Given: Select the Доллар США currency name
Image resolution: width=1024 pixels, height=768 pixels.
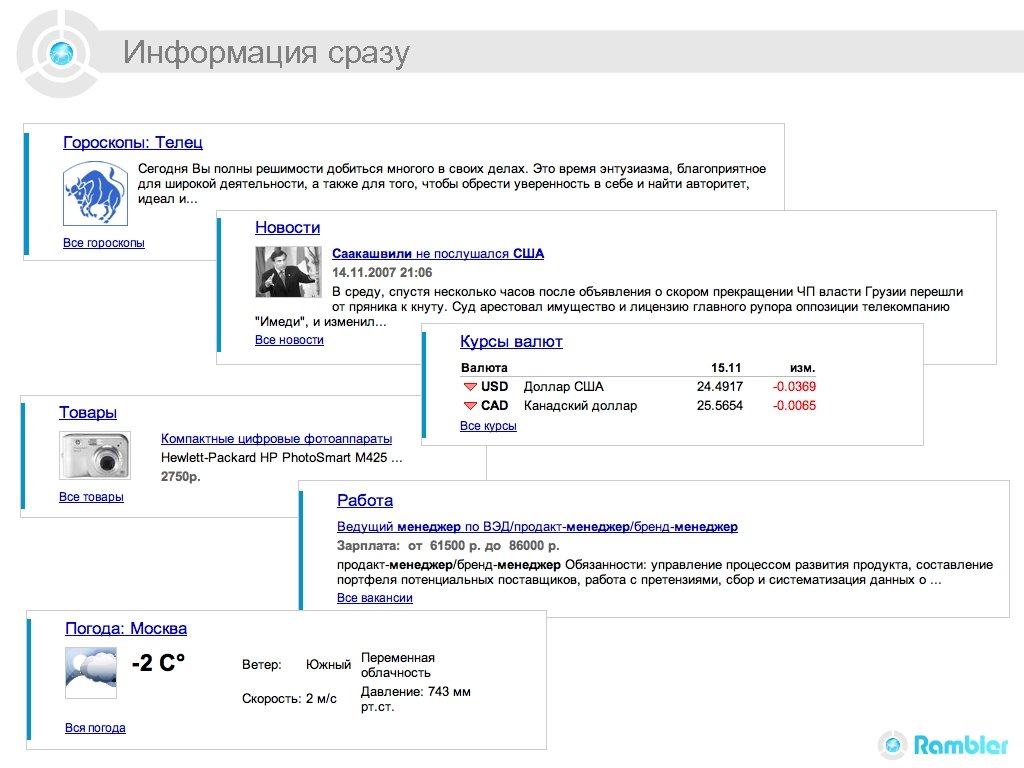Looking at the screenshot, I should pos(564,387).
